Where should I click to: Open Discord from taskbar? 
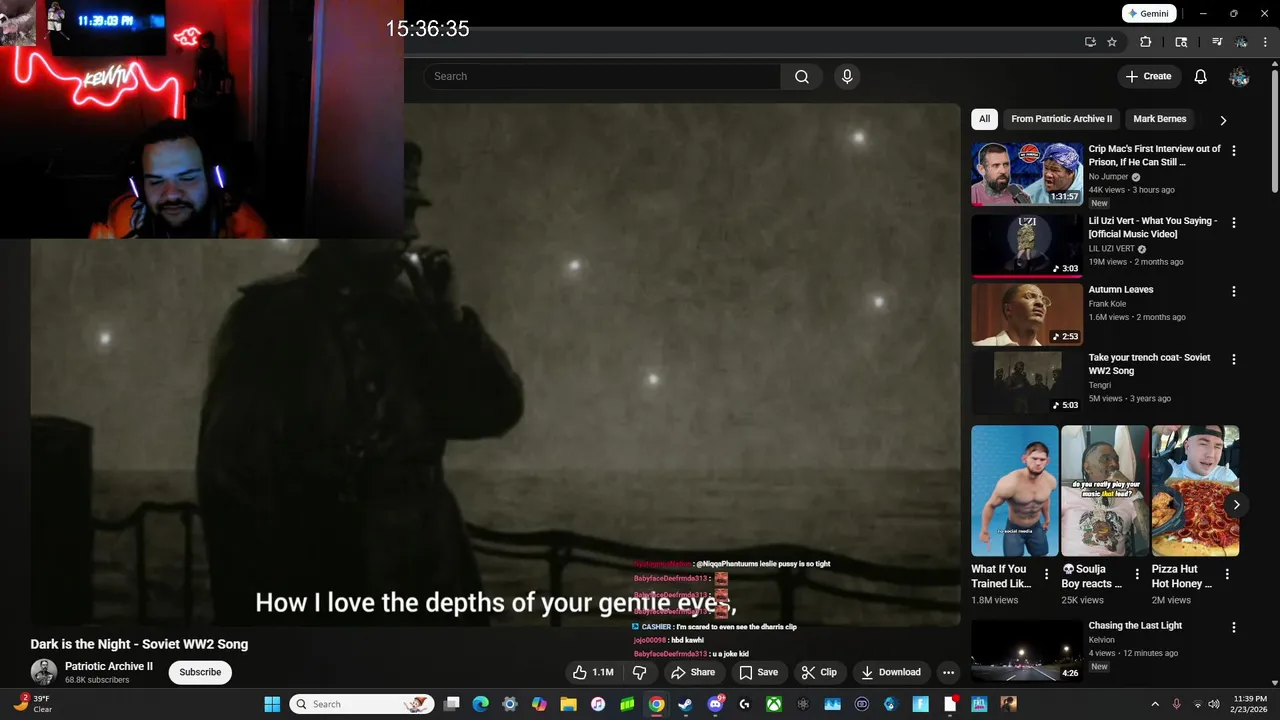pyautogui.click(x=715, y=704)
